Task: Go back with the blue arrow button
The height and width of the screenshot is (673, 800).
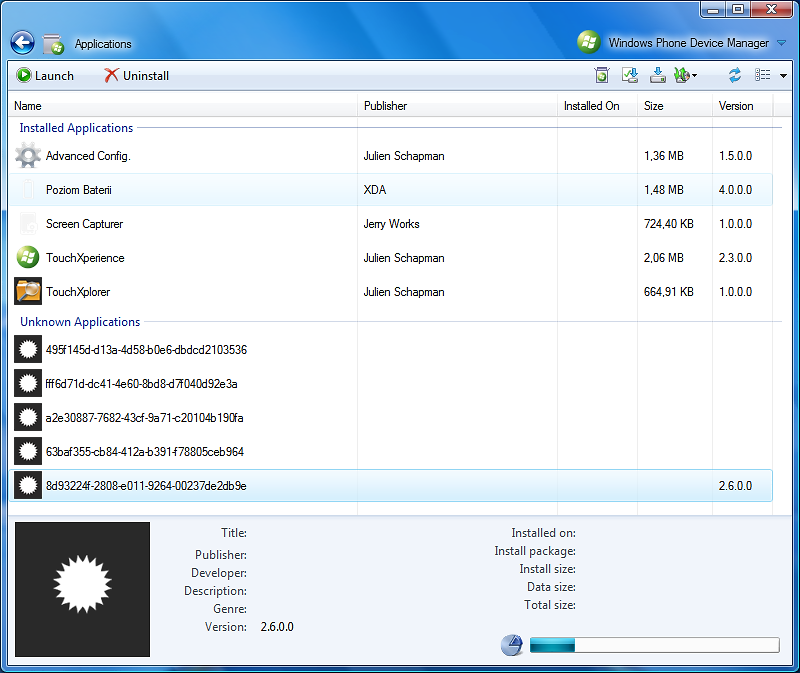Action: (x=22, y=43)
